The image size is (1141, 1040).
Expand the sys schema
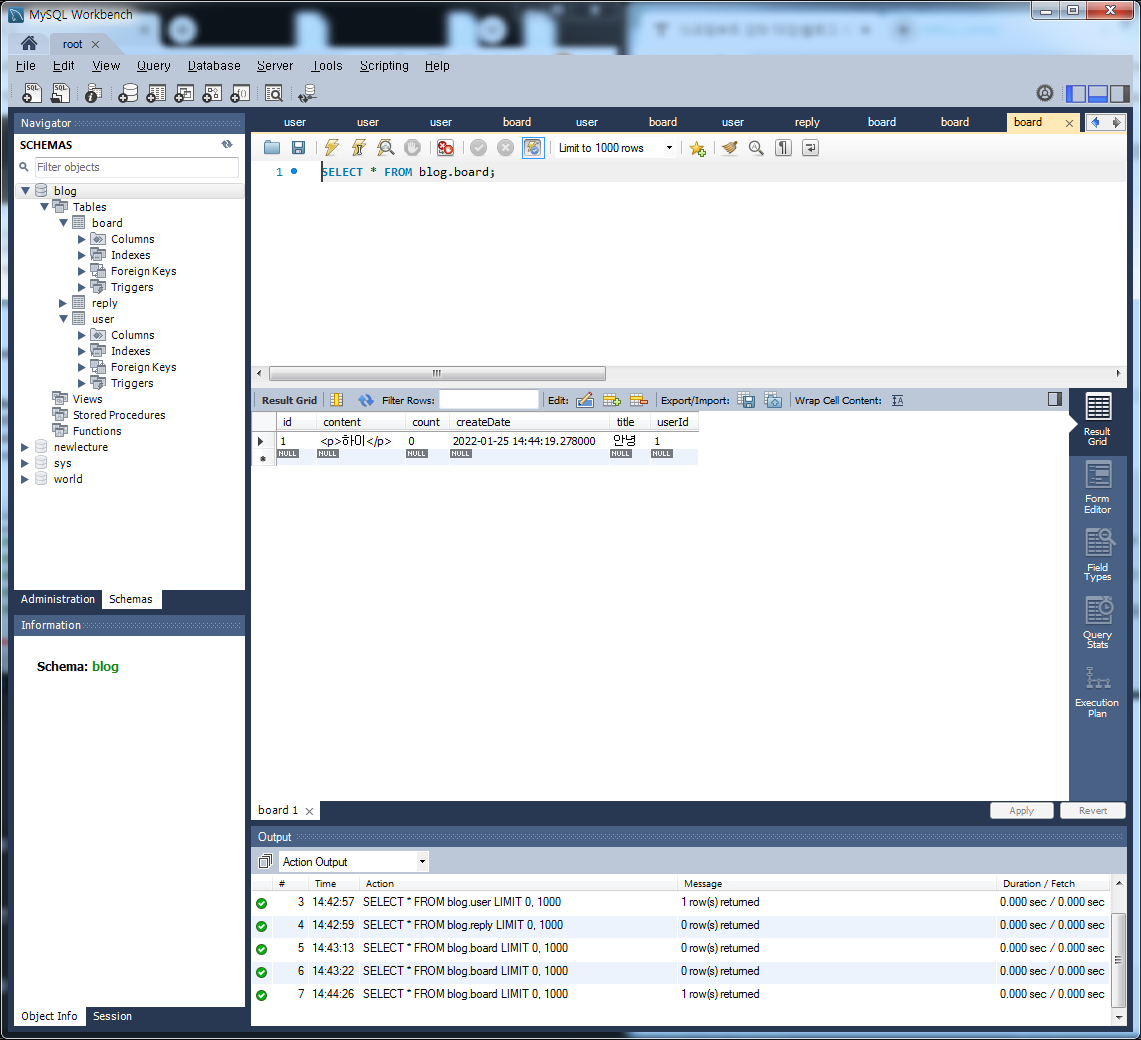pyautogui.click(x=25, y=463)
